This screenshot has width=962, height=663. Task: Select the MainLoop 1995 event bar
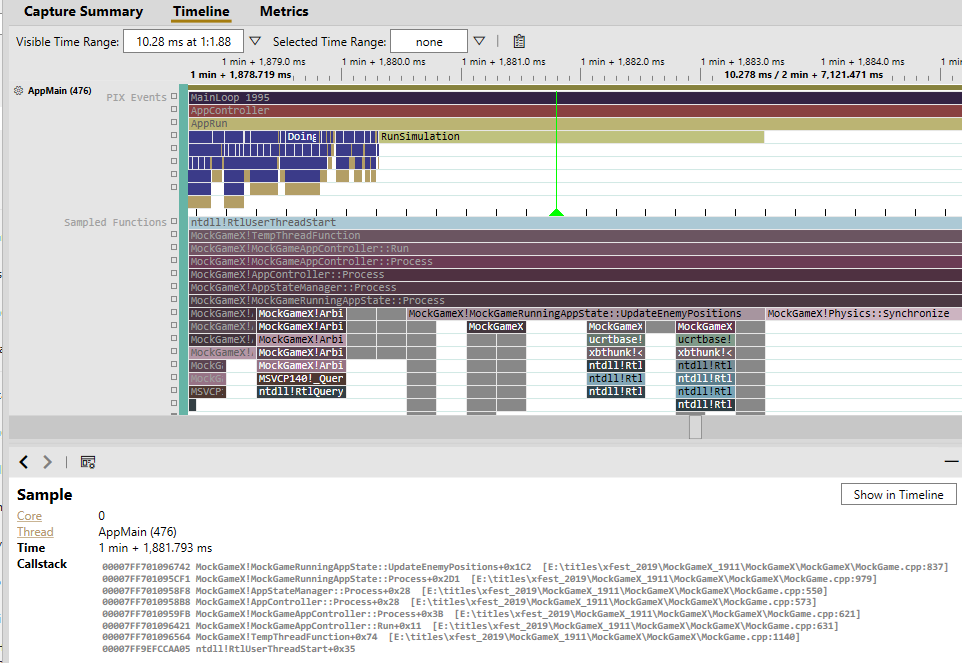tap(575, 98)
